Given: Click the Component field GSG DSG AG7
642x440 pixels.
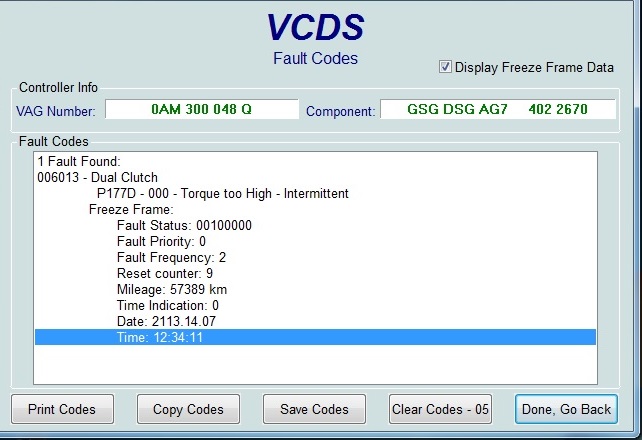Looking at the screenshot, I should pyautogui.click(x=498, y=109).
